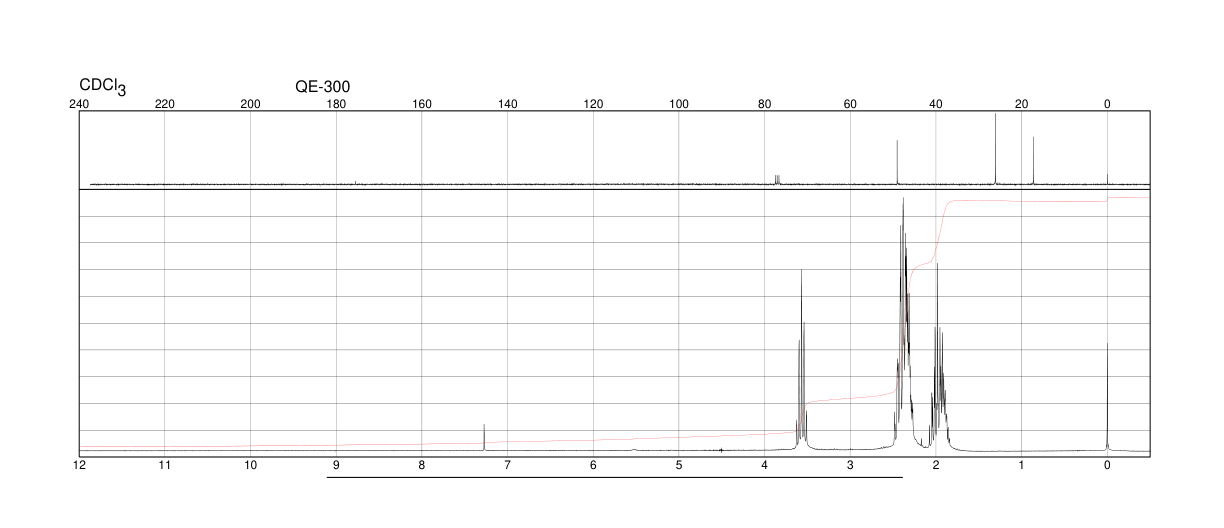Click the 5 ppm proton axis label
1224x528 pixels.
679,465
